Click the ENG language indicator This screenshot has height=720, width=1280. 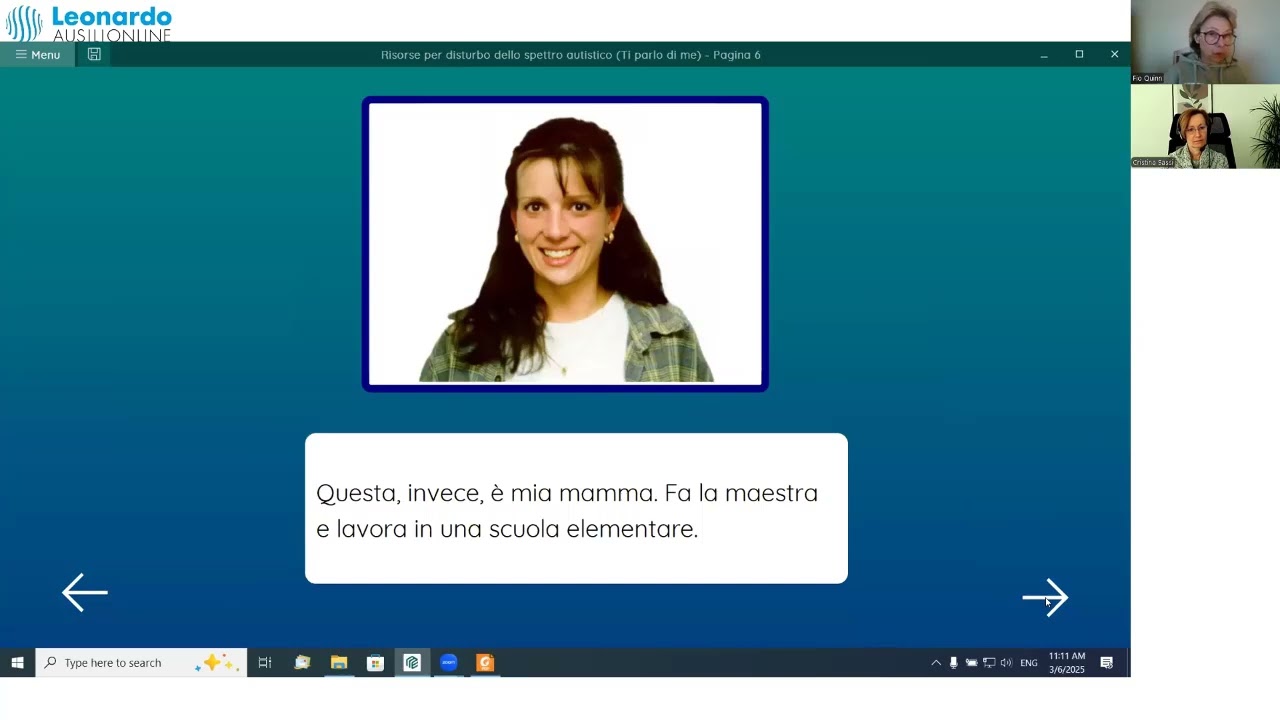click(x=1029, y=663)
